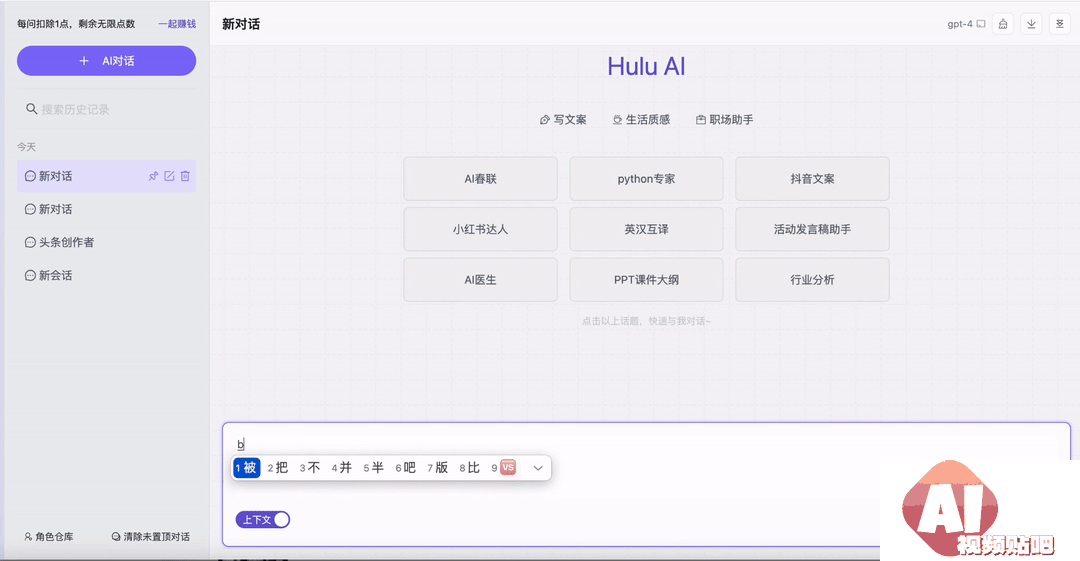Open the gpt-4 model selector

pos(966,24)
